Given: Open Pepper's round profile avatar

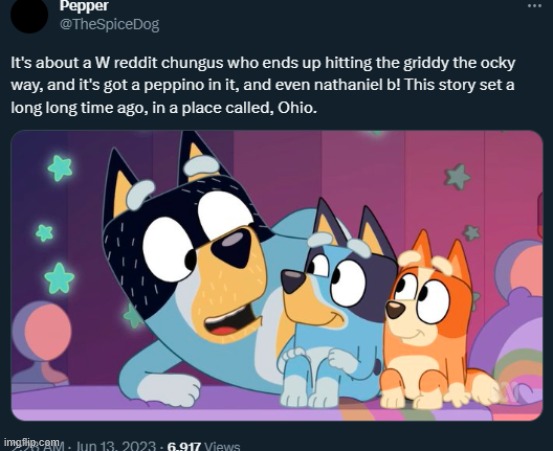Looking at the screenshot, I should pyautogui.click(x=29, y=16).
